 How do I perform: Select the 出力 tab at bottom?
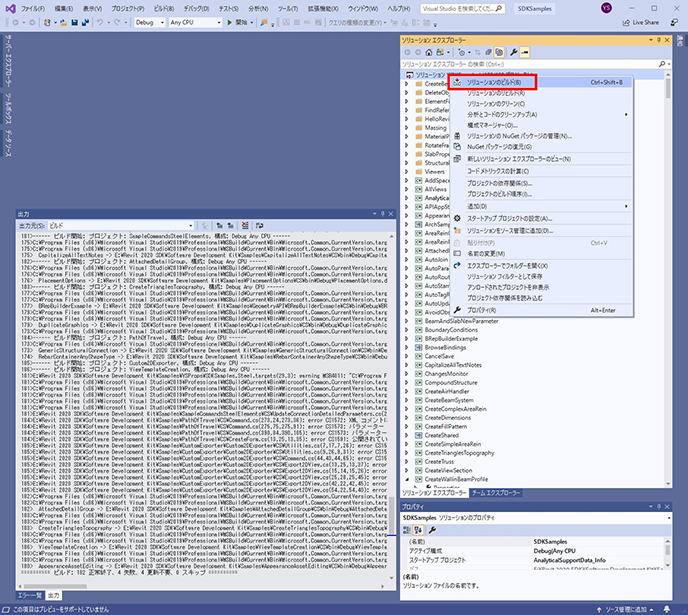click(x=53, y=596)
